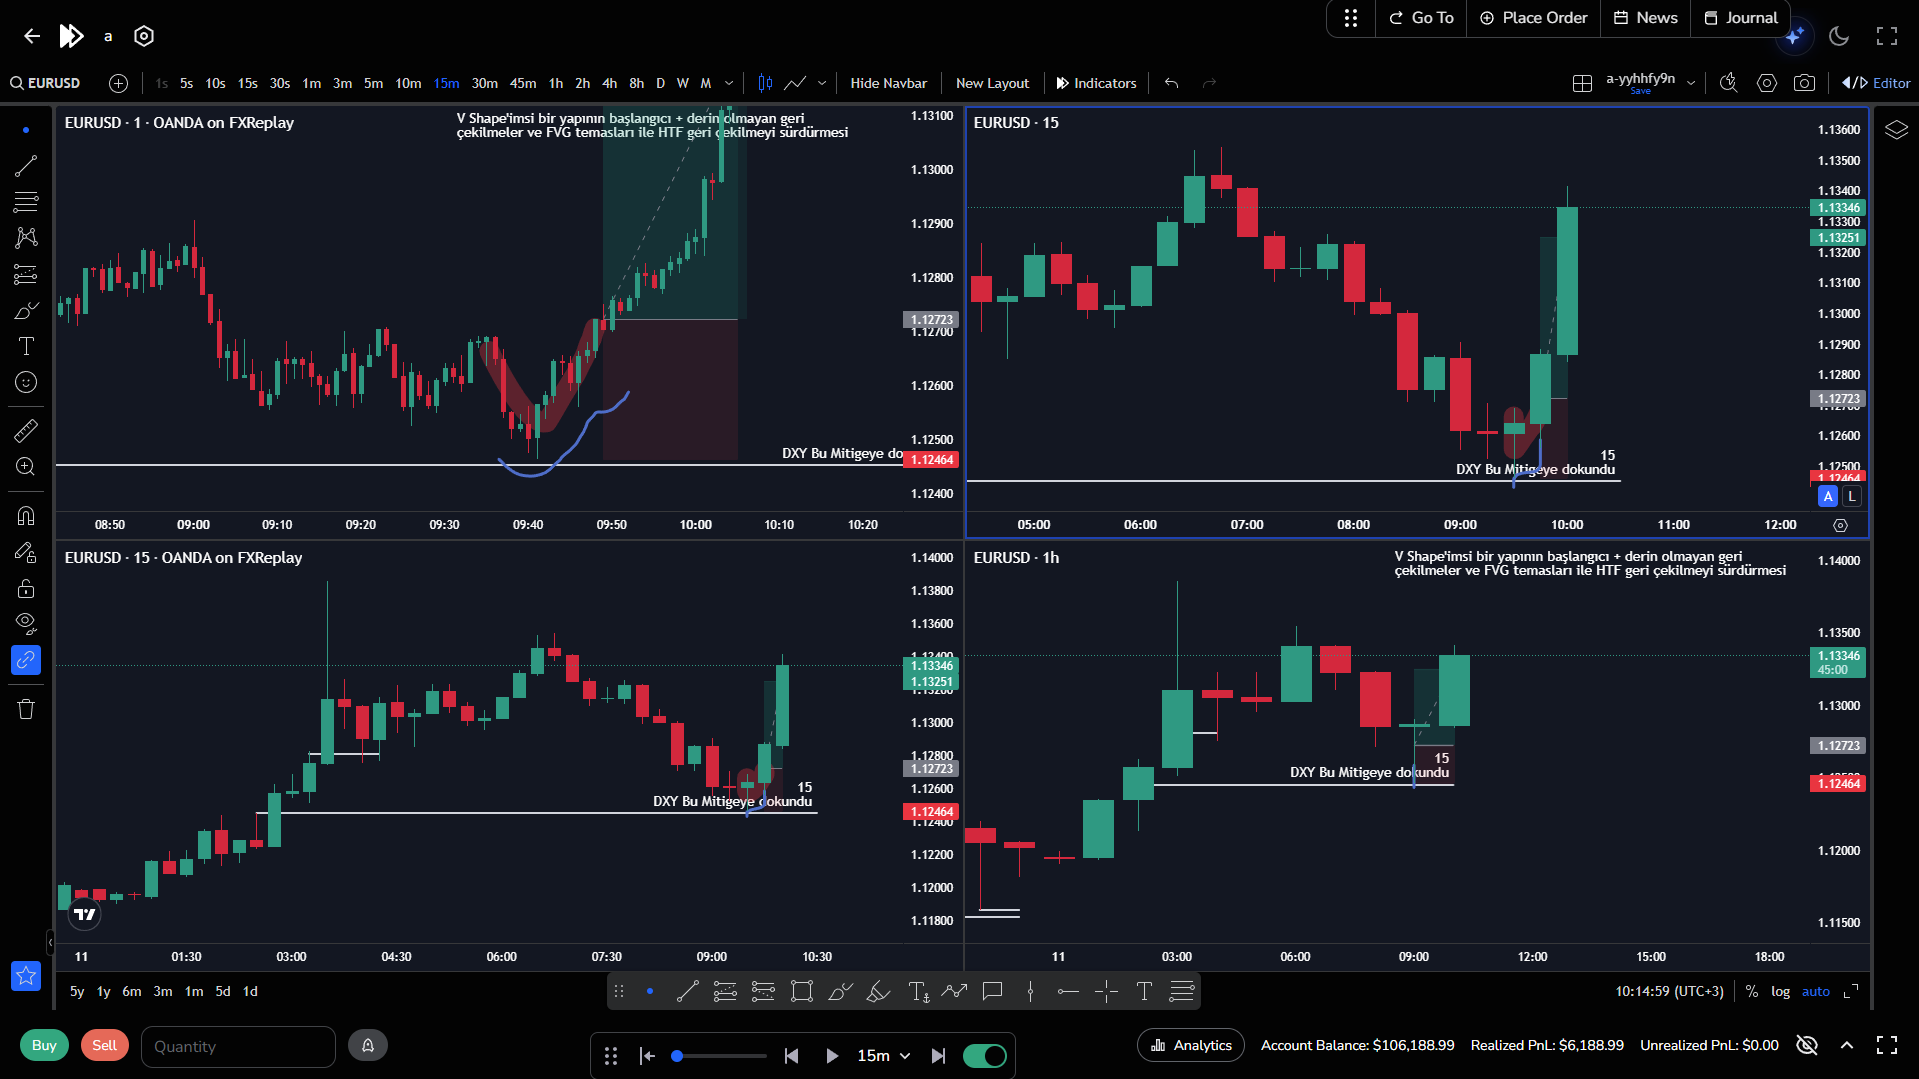The width and height of the screenshot is (1919, 1079).
Task: Open the layout grid selector icon
Action: [x=1582, y=83]
